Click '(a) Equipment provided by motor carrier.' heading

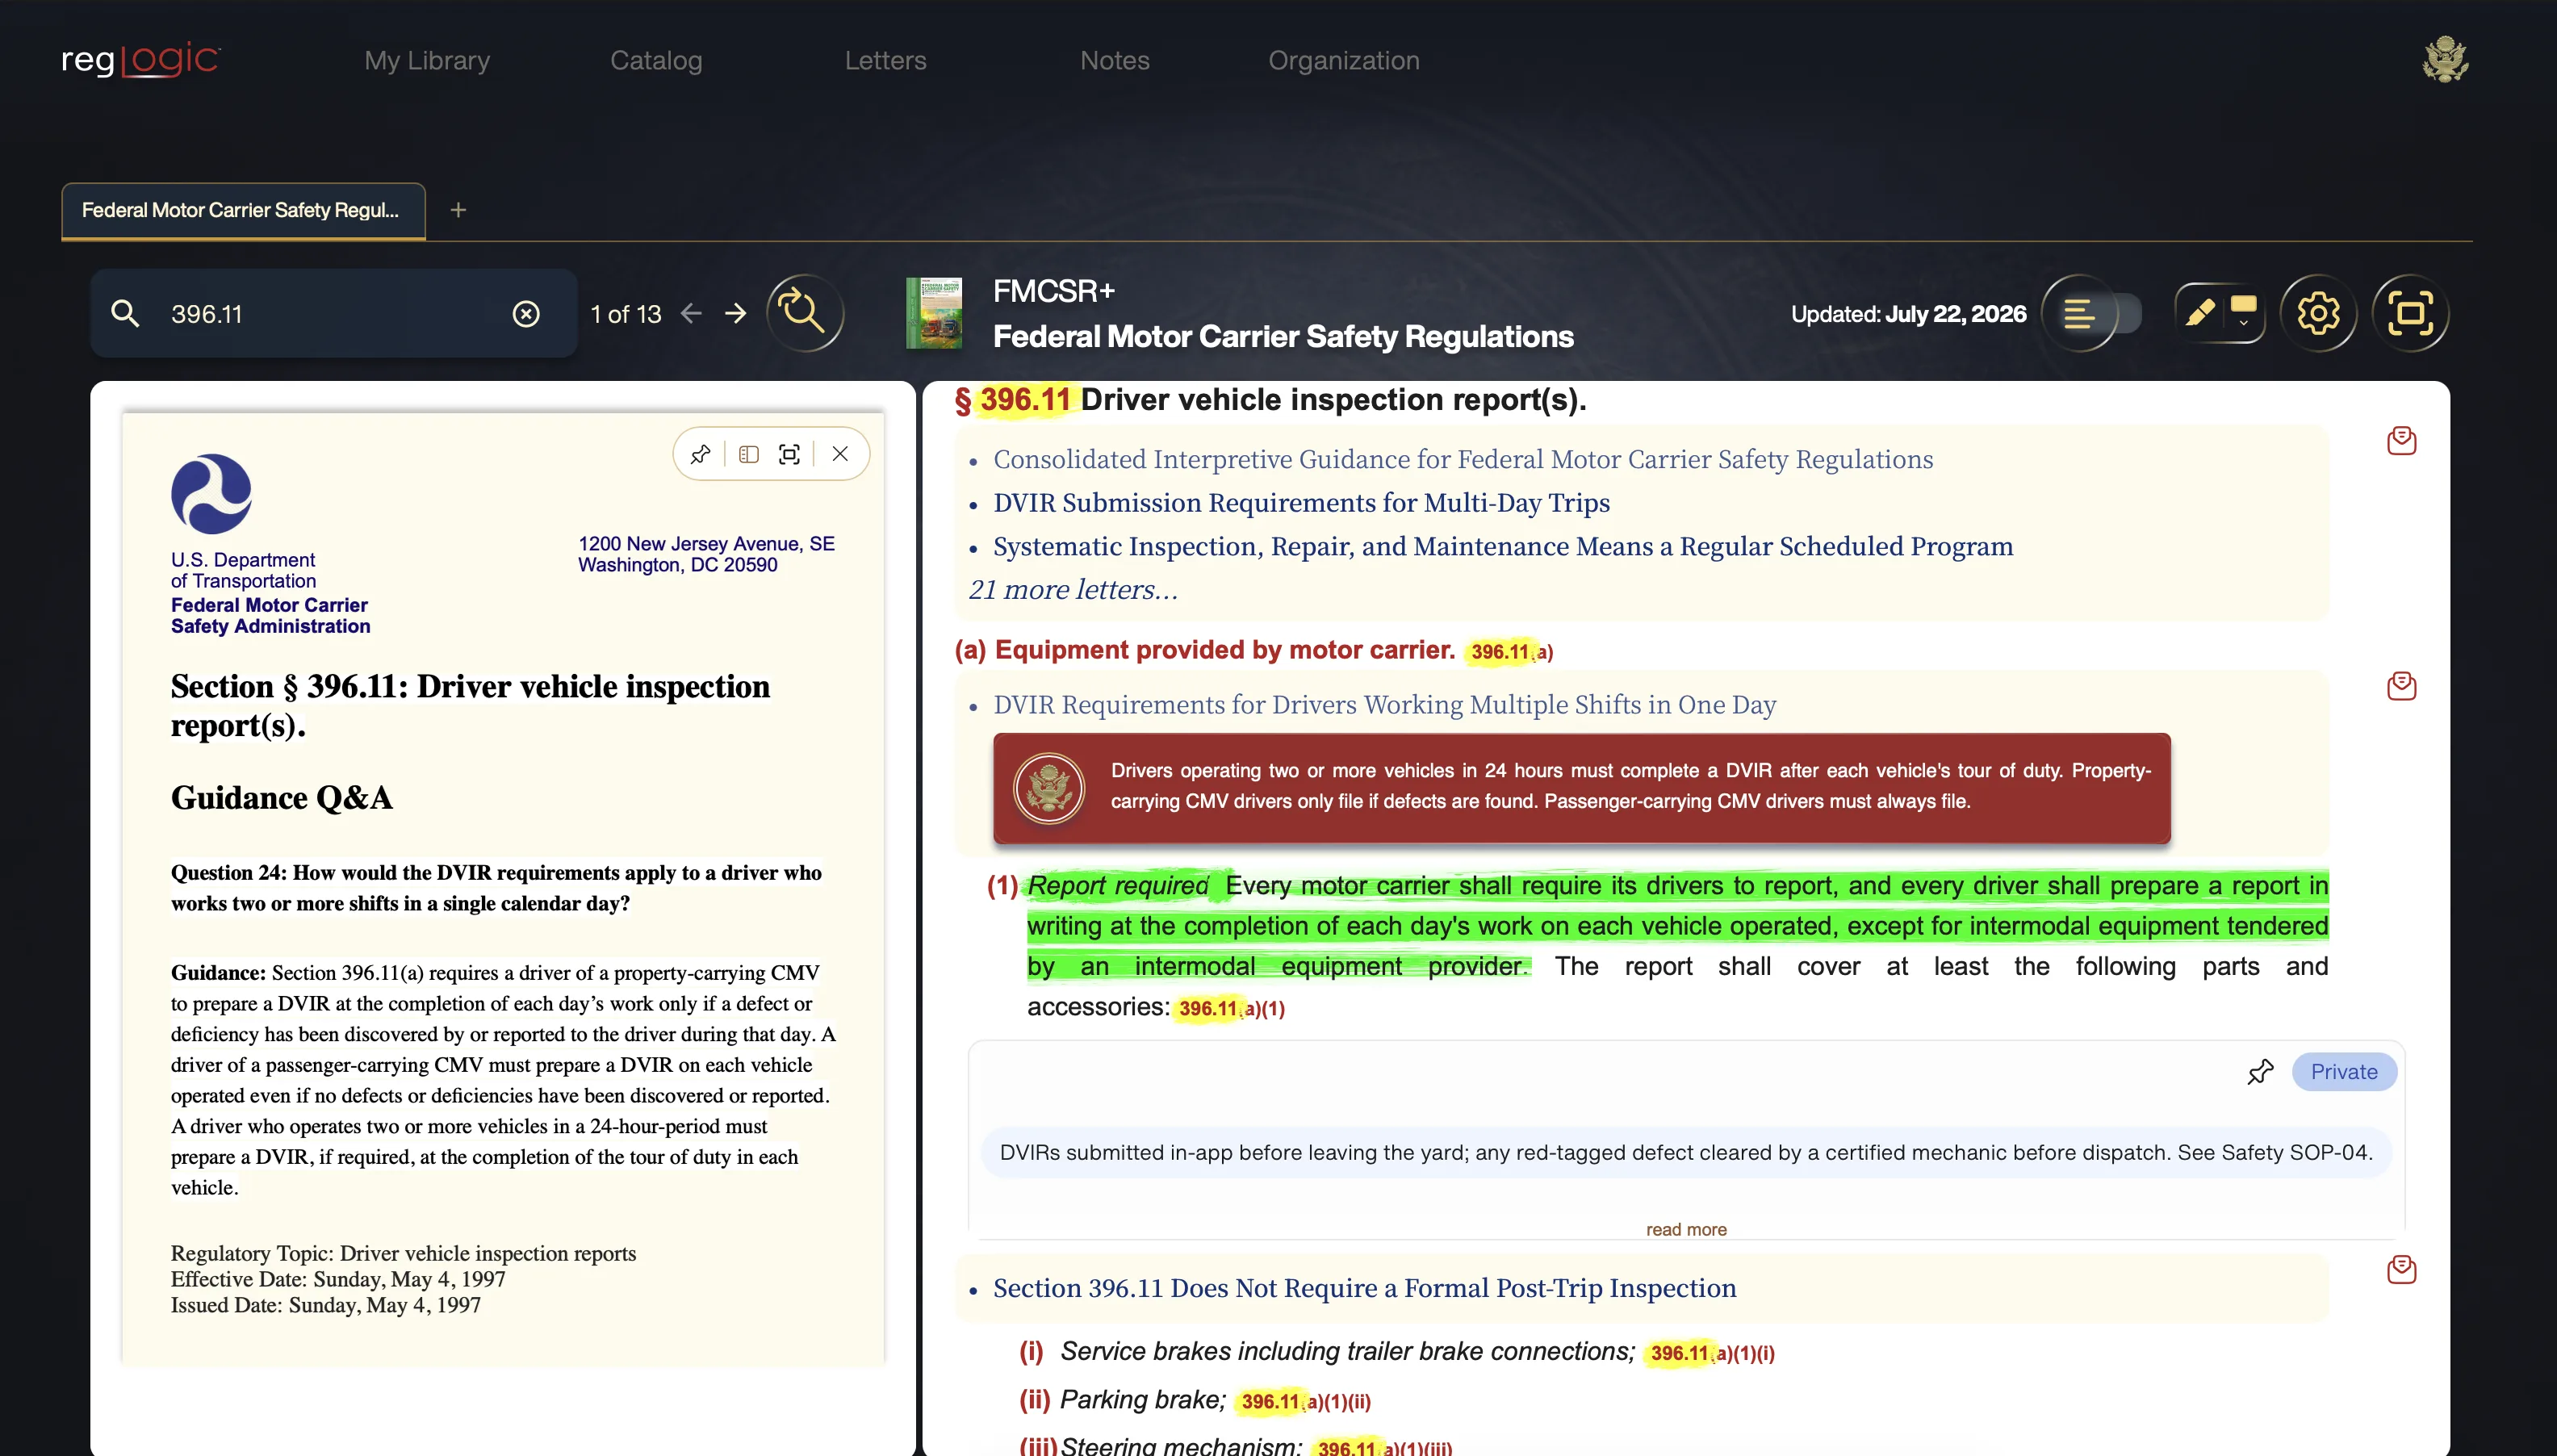1205,650
